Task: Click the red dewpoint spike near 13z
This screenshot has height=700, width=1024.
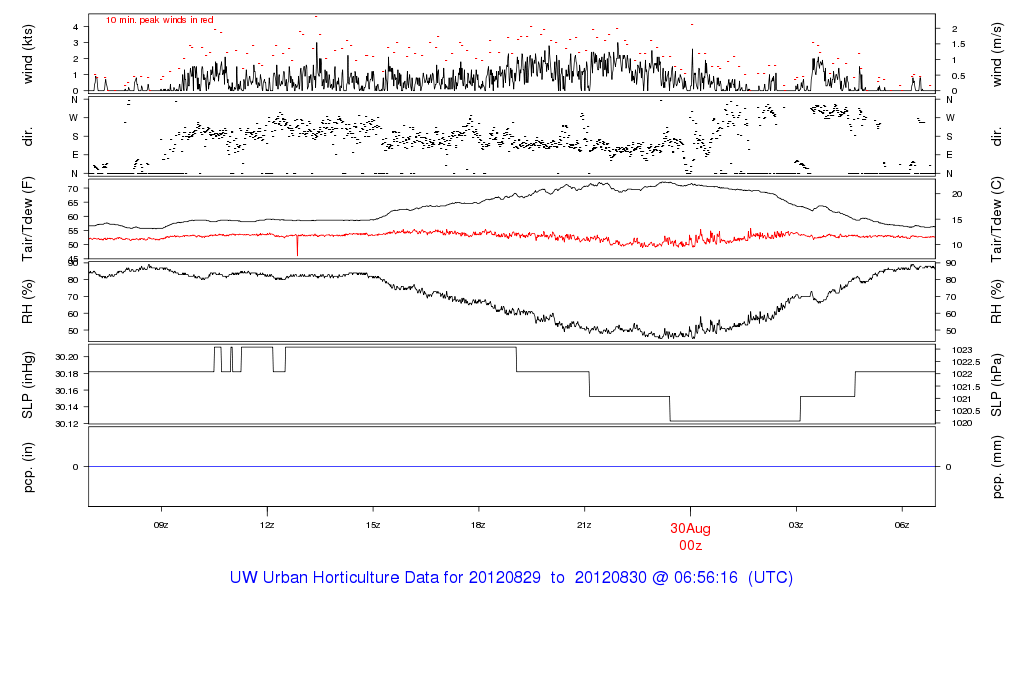Action: 297,246
